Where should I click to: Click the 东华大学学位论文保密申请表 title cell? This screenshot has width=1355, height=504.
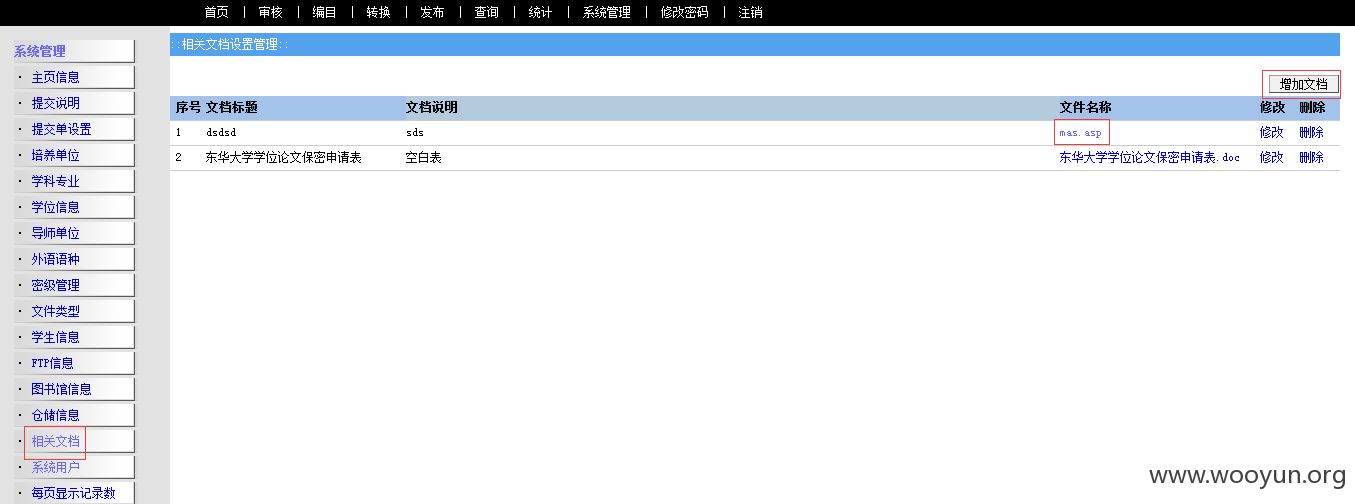point(283,158)
